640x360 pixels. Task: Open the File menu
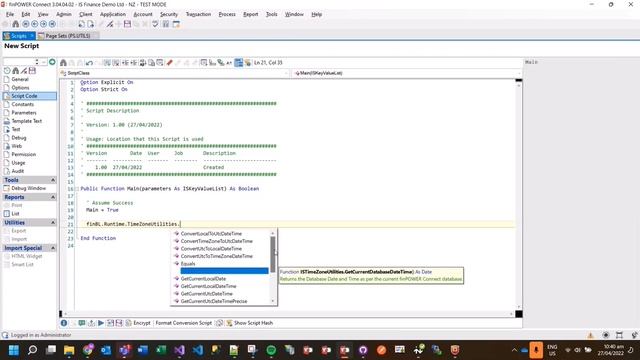(10, 14)
